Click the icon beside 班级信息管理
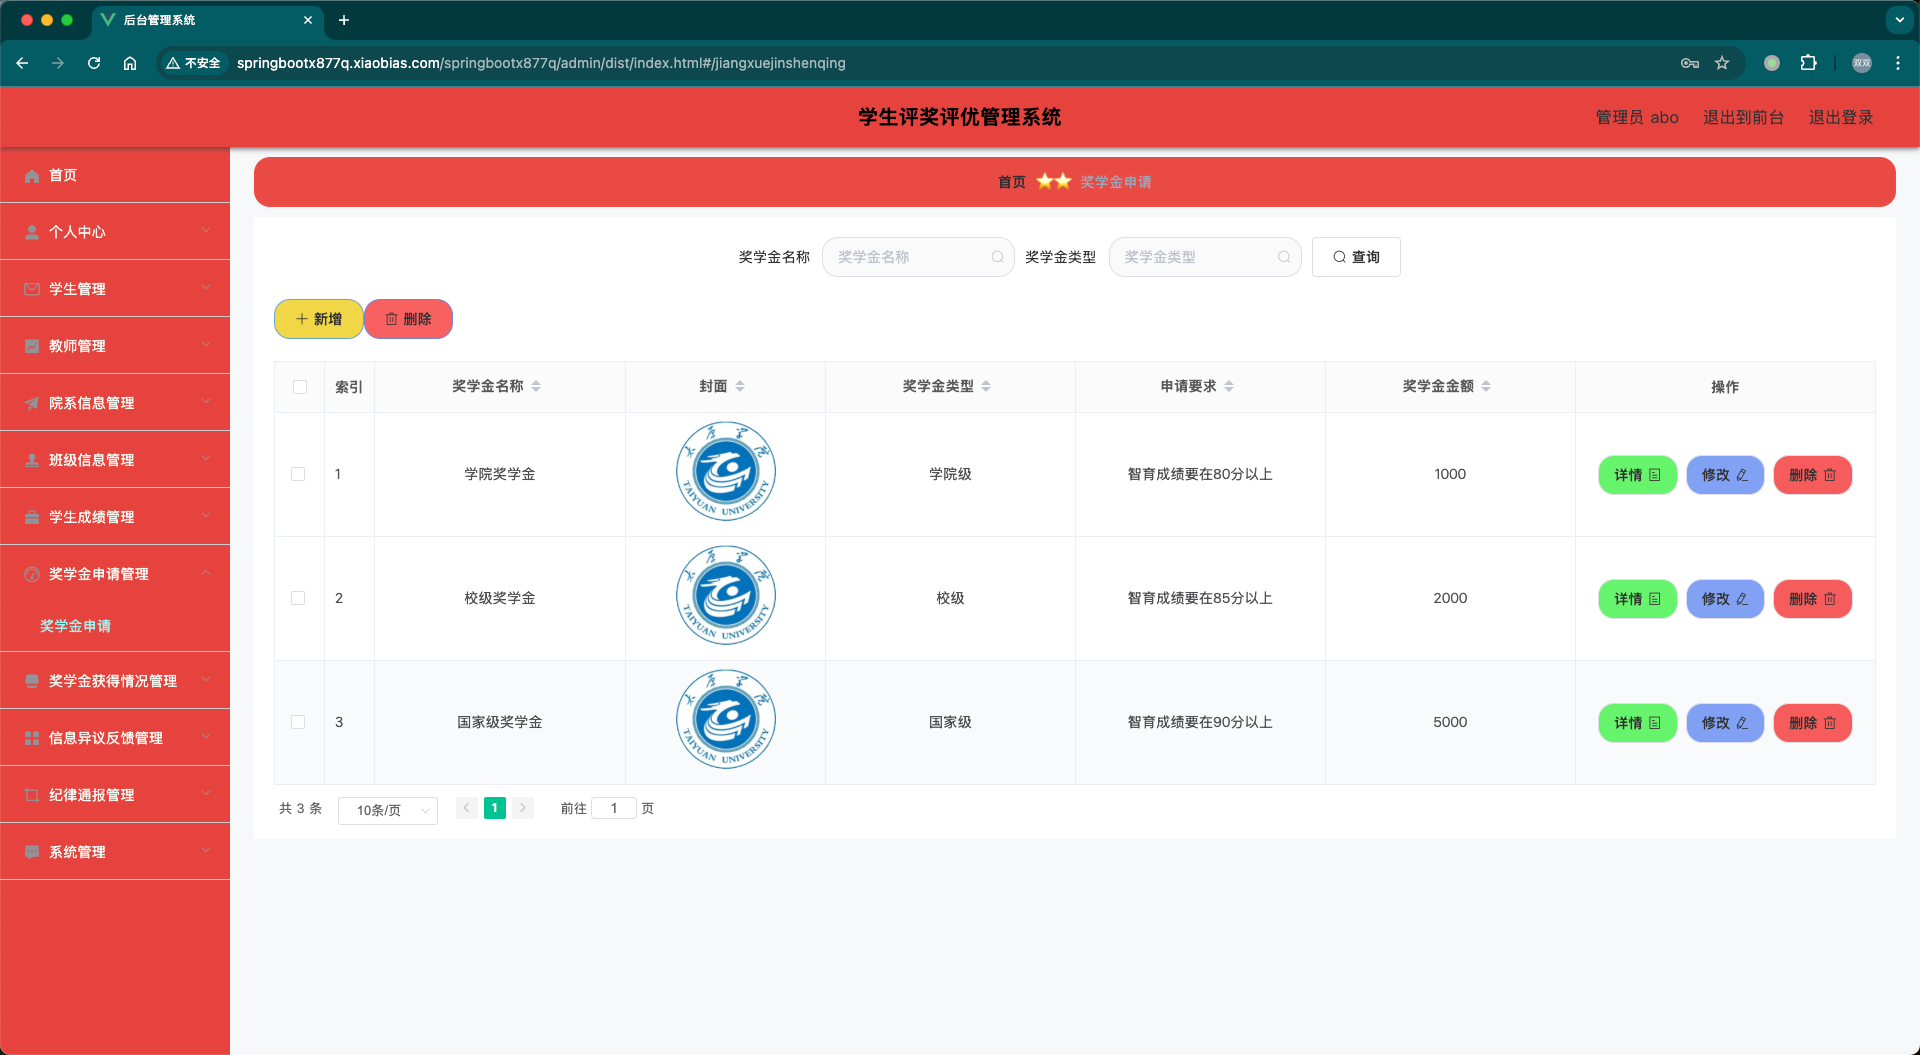This screenshot has width=1920, height=1055. point(32,460)
